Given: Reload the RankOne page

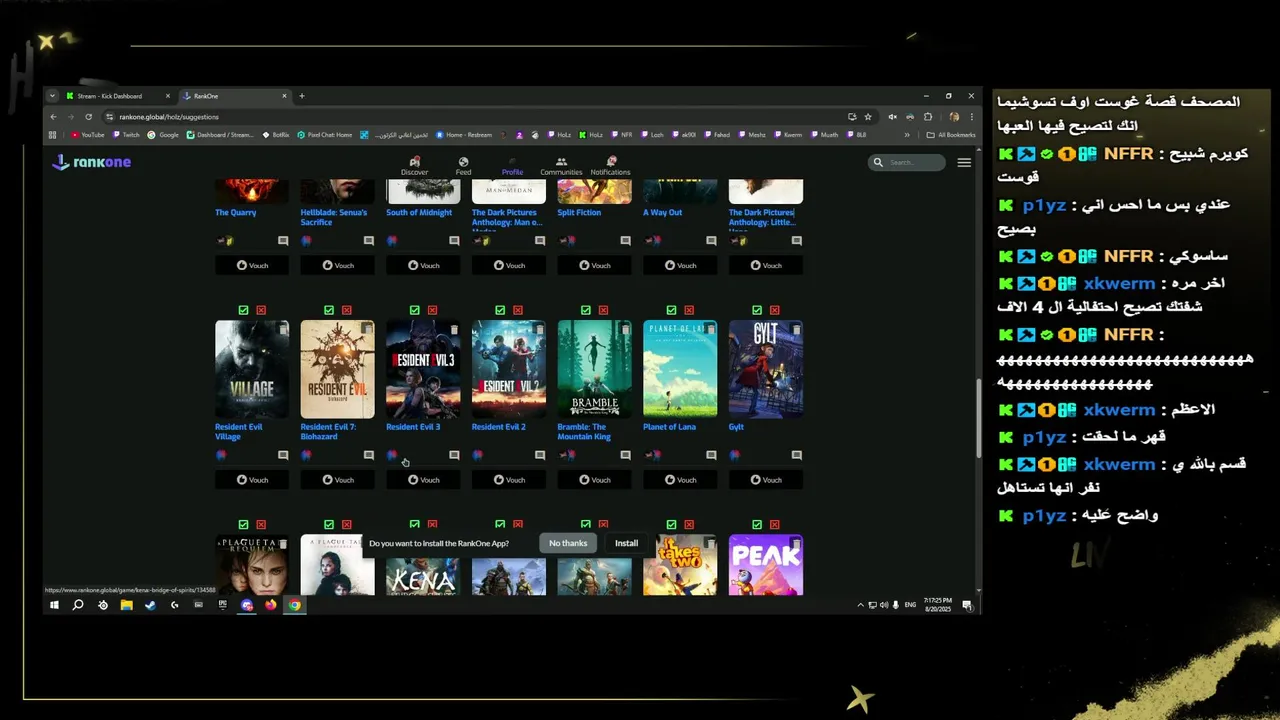Looking at the screenshot, I should pos(88,116).
